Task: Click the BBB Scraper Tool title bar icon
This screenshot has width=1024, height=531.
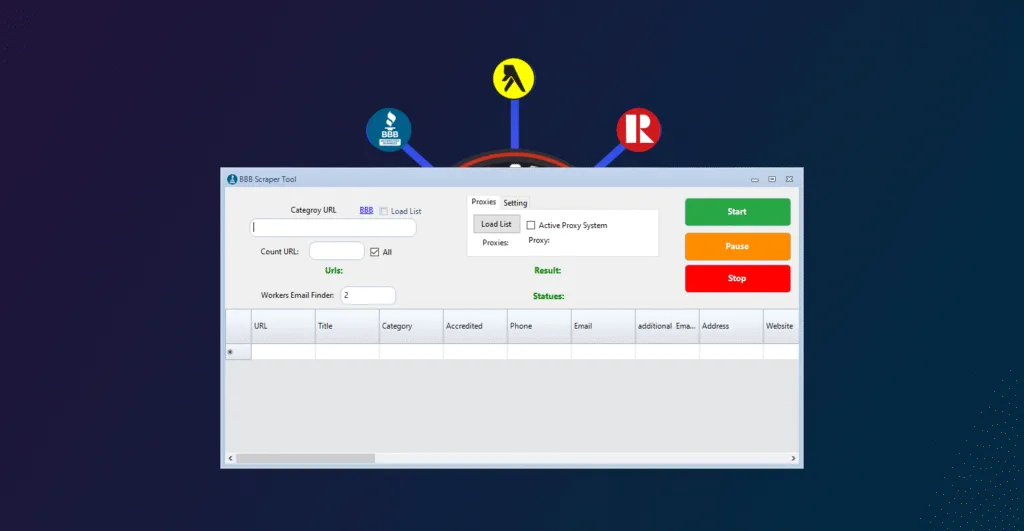Action: coord(232,179)
